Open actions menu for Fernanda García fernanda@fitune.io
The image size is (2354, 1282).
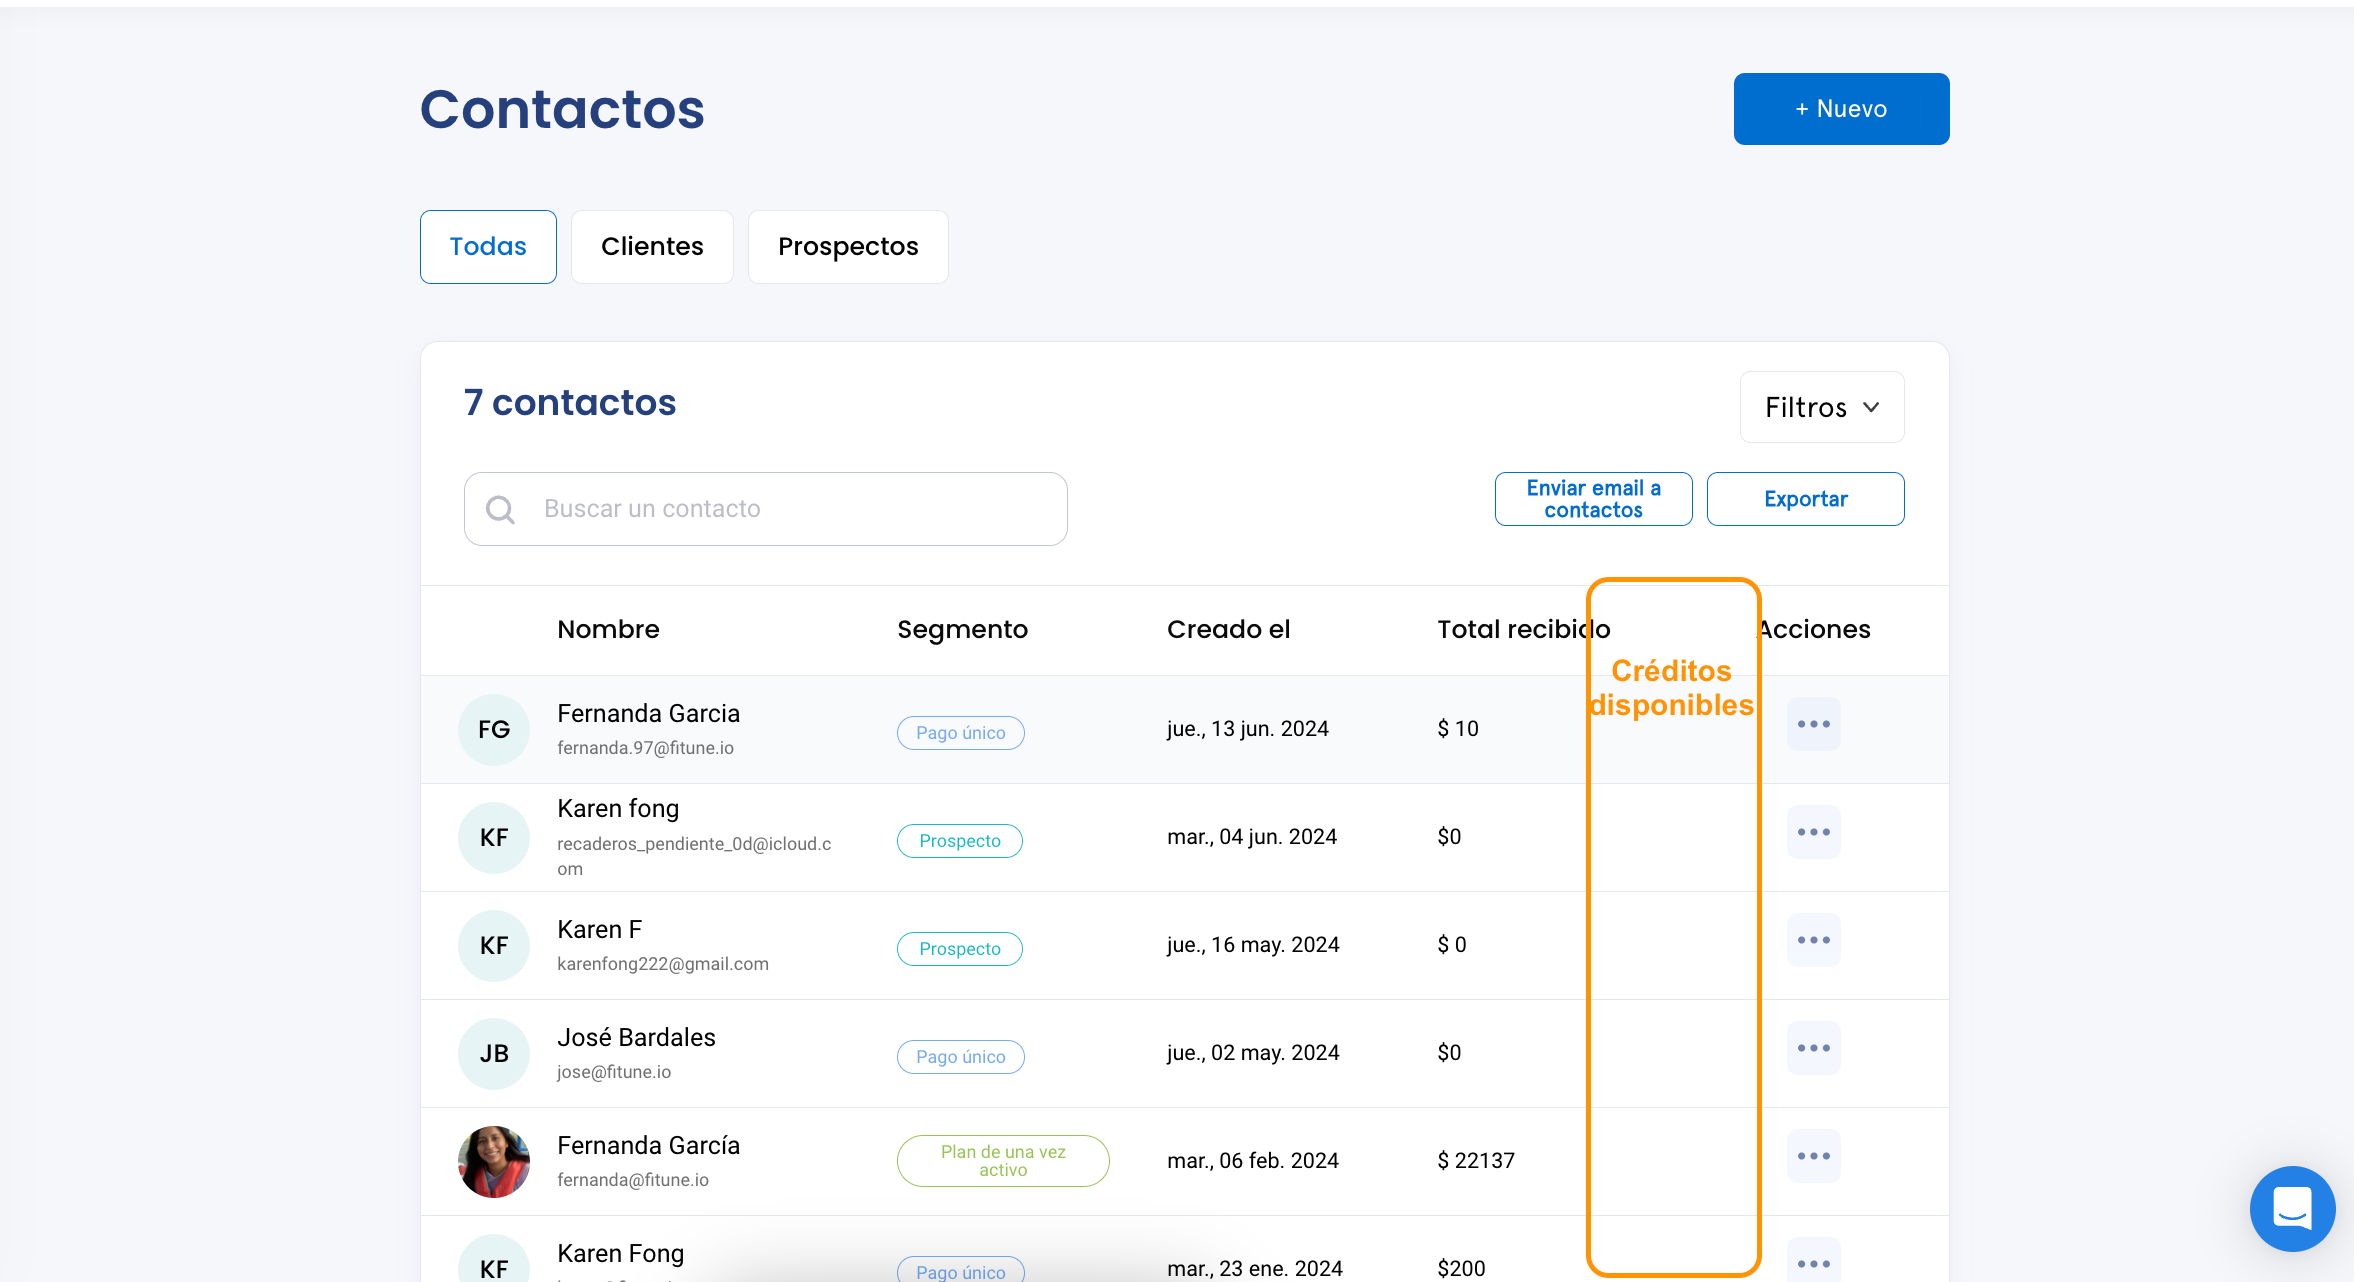[x=1813, y=1156]
